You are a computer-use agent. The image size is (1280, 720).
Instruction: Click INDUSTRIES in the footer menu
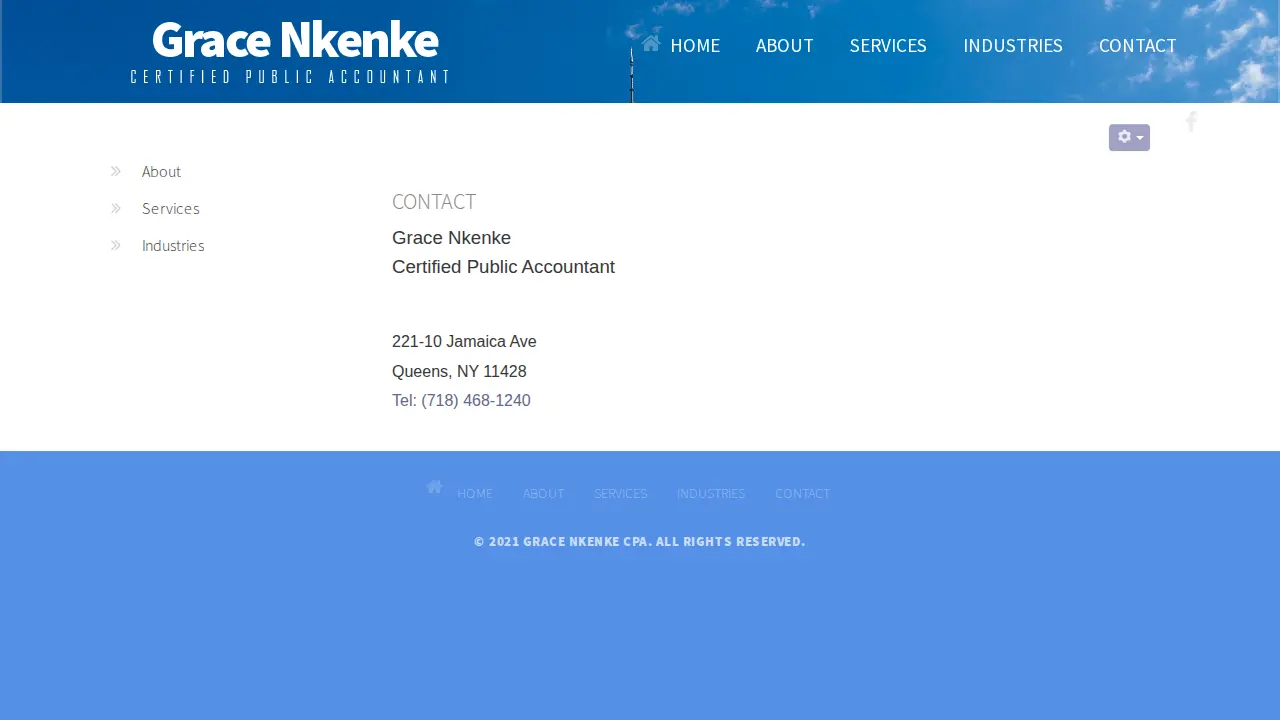coord(711,494)
